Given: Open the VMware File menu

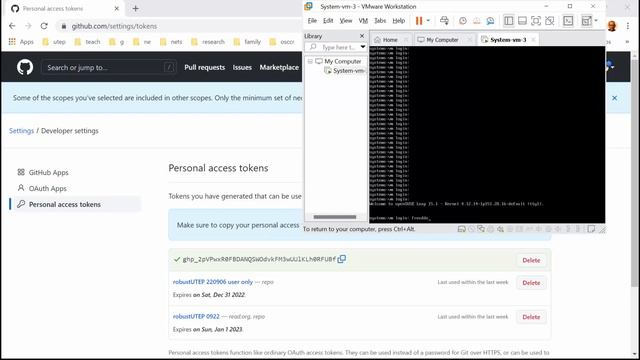Looking at the screenshot, I should pos(312,20).
